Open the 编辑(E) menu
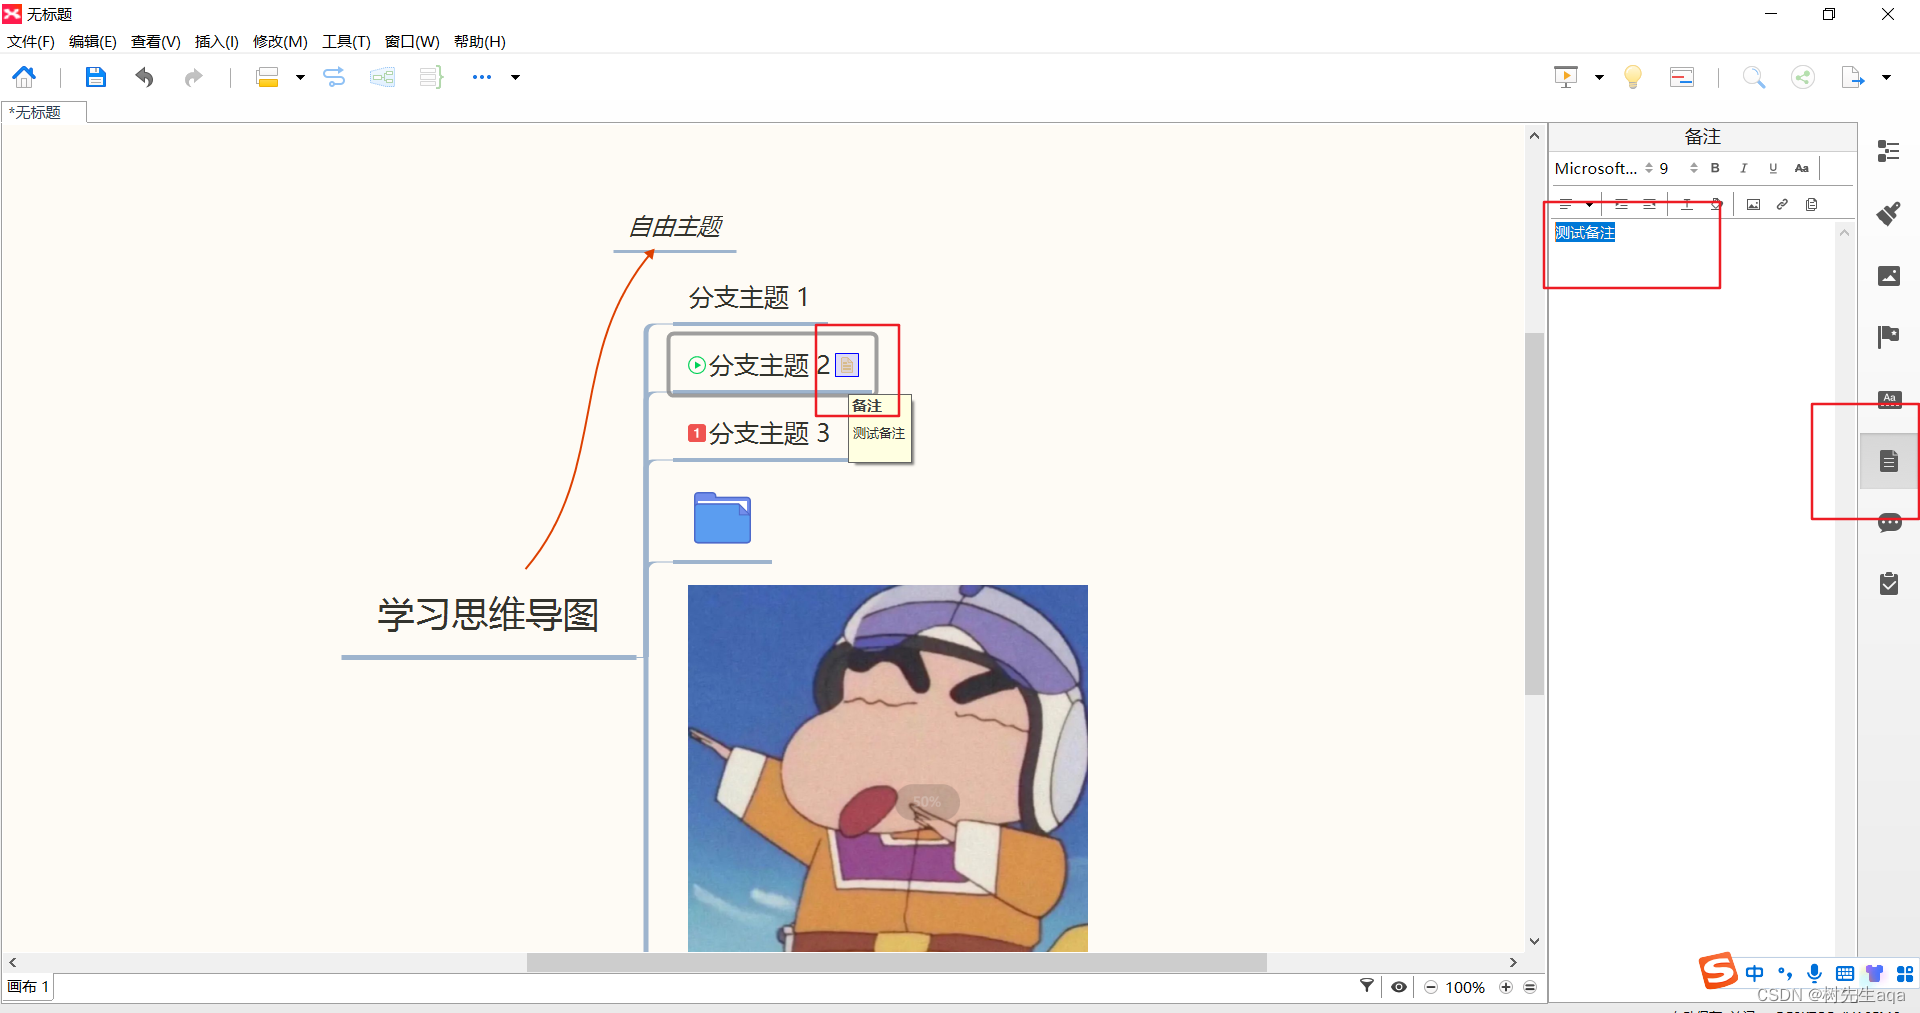1920x1013 pixels. [x=93, y=41]
